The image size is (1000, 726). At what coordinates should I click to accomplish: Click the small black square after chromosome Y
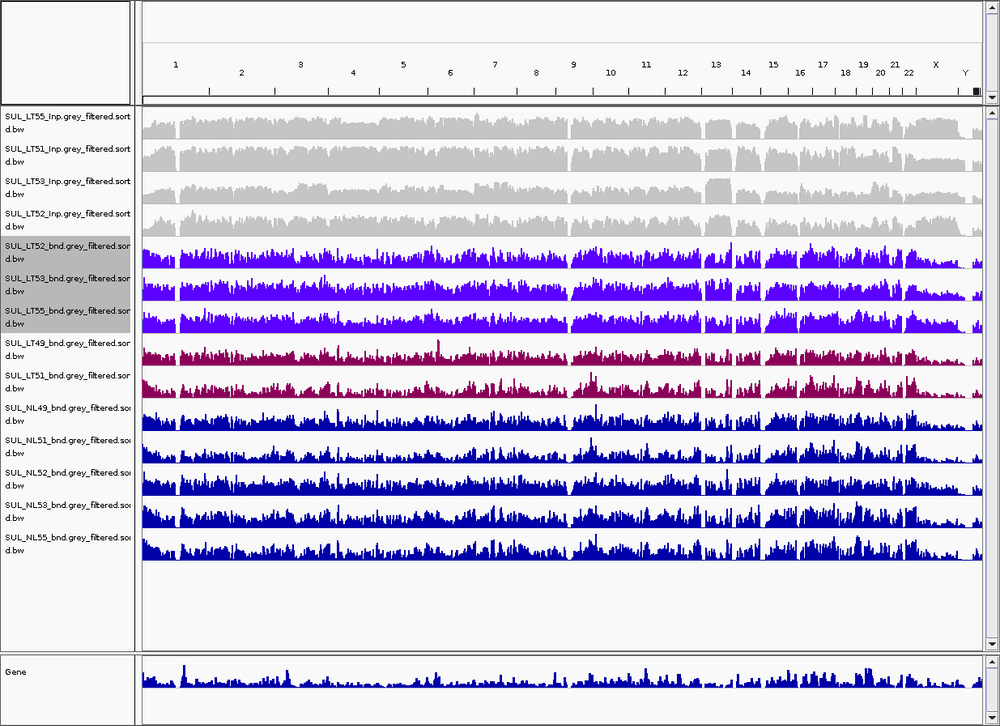pyautogui.click(x=977, y=92)
